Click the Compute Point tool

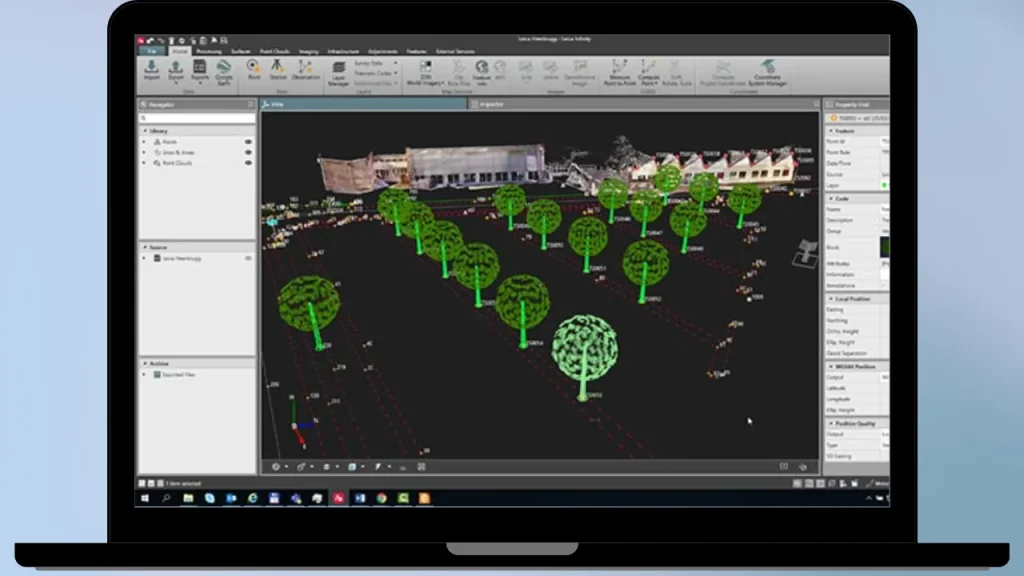pyautogui.click(x=648, y=73)
